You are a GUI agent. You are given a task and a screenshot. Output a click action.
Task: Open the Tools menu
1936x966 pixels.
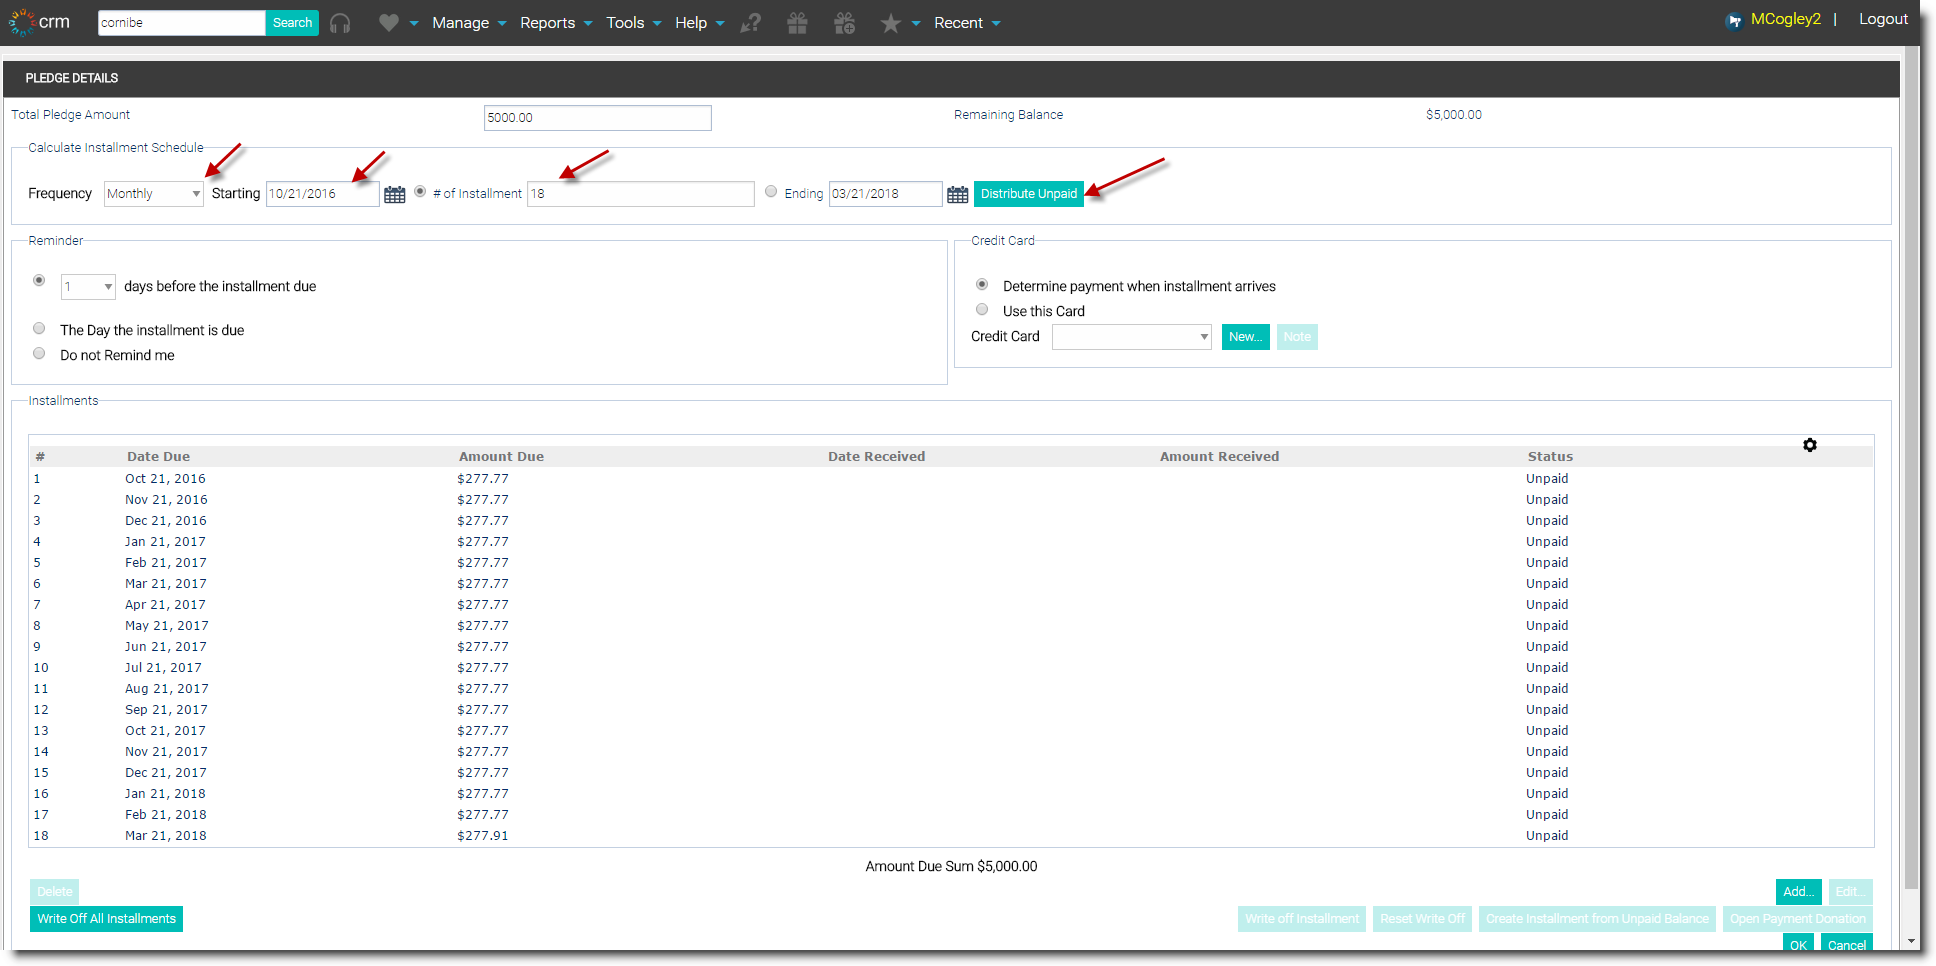point(633,23)
